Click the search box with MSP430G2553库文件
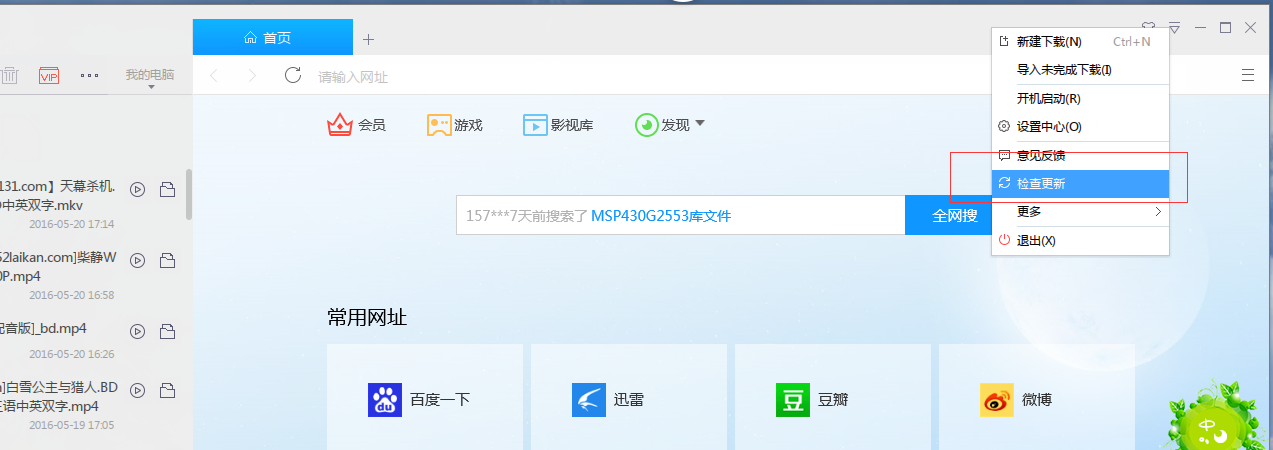The image size is (1273, 450). 681,215
